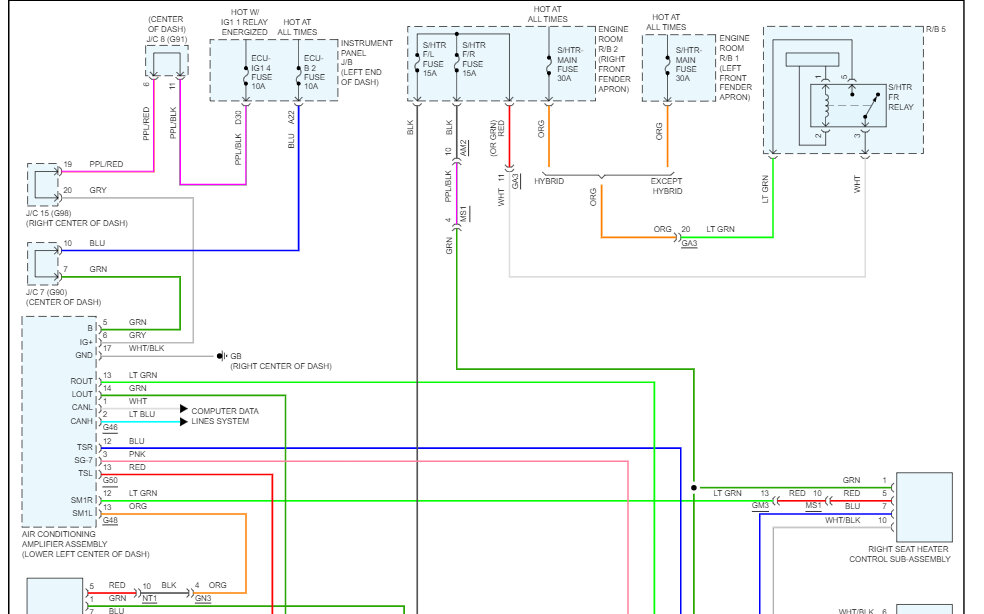Click the G46 connector reference
This screenshot has height=614, width=984.
click(110, 428)
